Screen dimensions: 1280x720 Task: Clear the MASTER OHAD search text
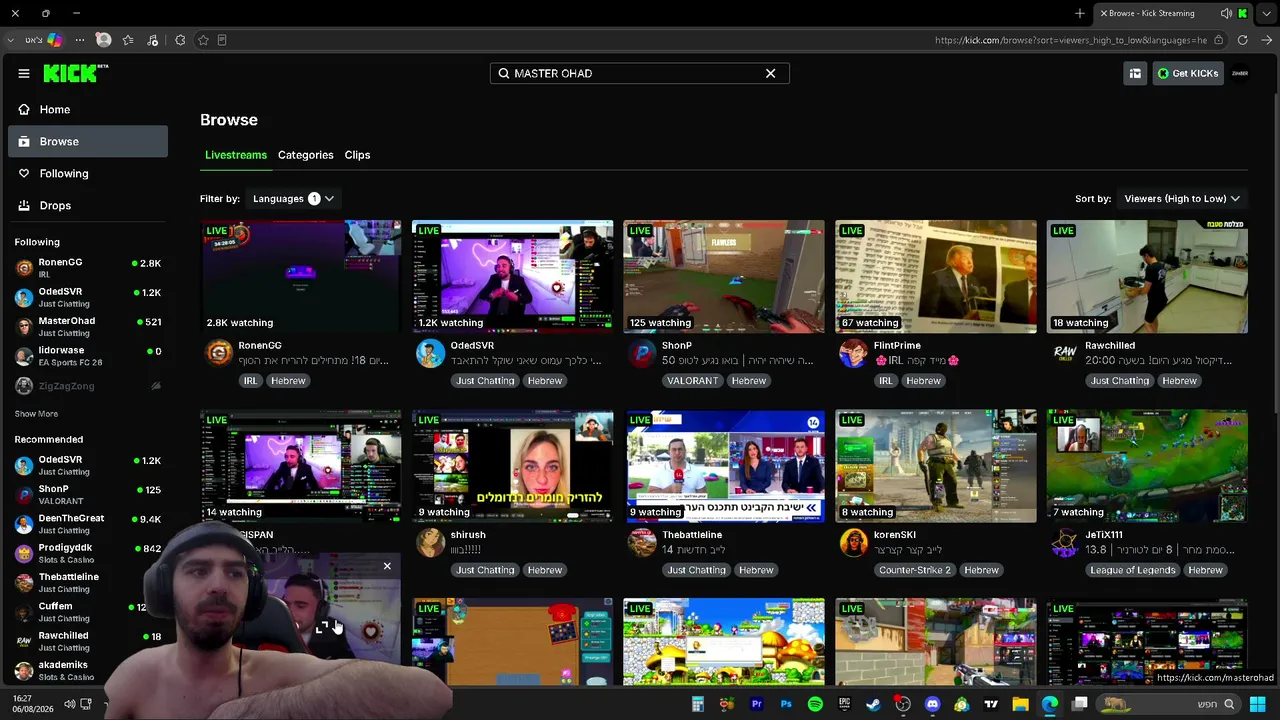pos(770,73)
